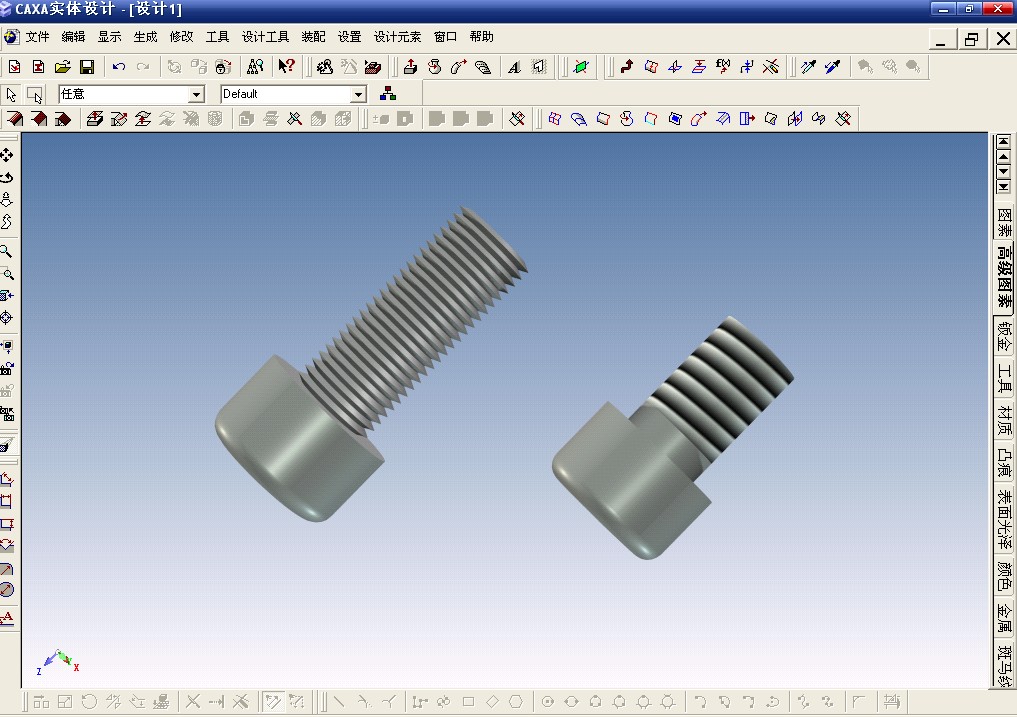1017x717 pixels.
Task: Switch to the 颜色 catalog tab
Action: pyautogui.click(x=1004, y=576)
